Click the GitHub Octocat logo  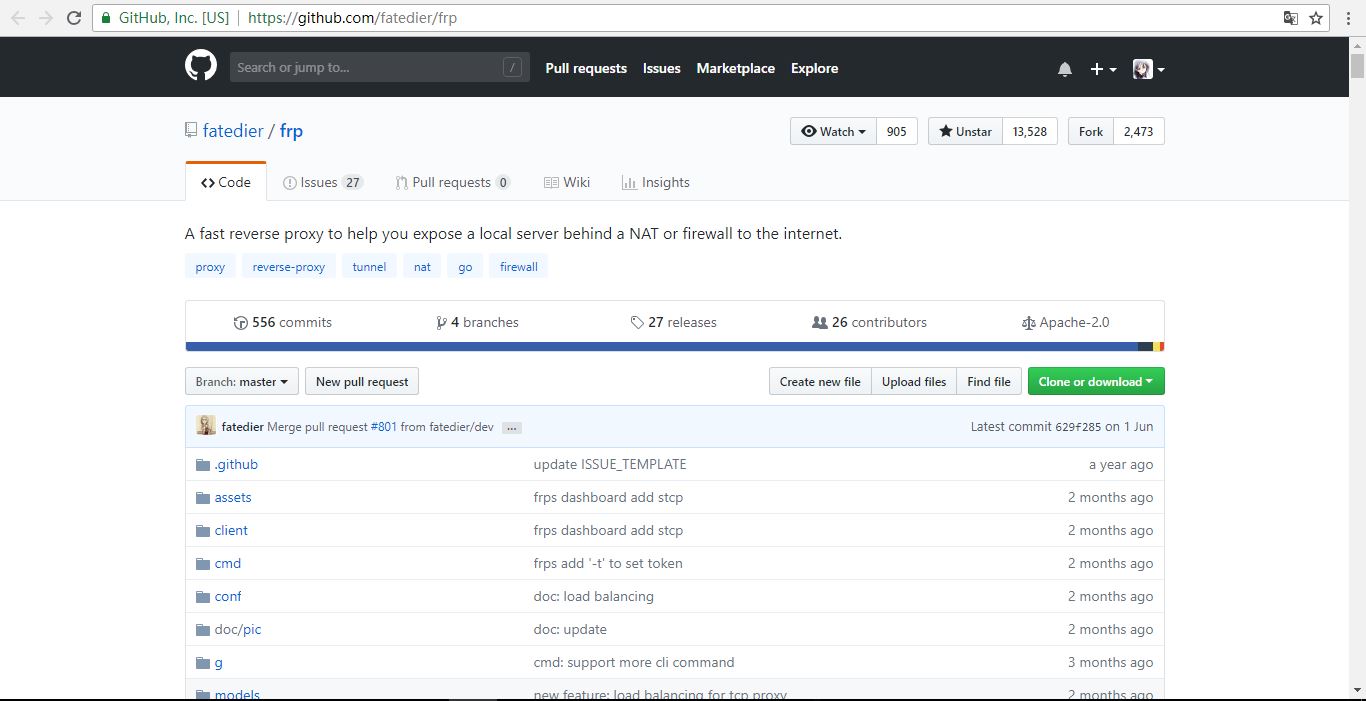tap(201, 67)
